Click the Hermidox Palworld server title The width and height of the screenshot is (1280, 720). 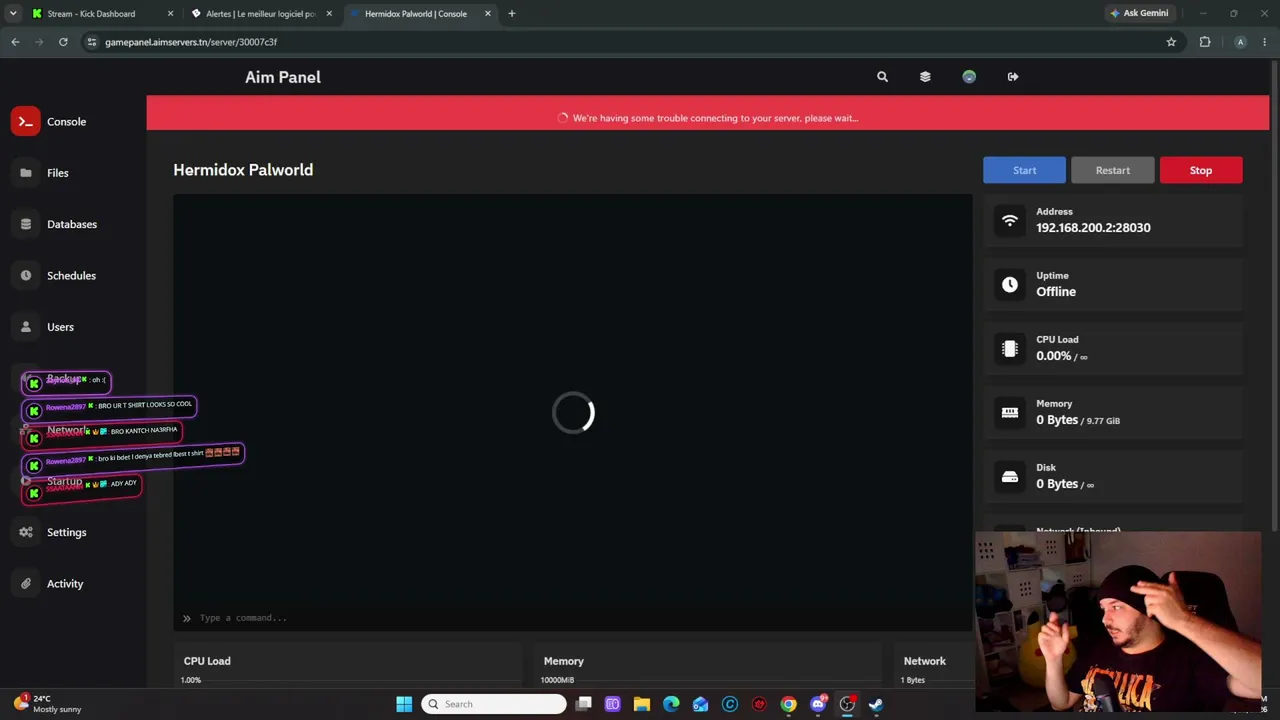[x=243, y=170]
